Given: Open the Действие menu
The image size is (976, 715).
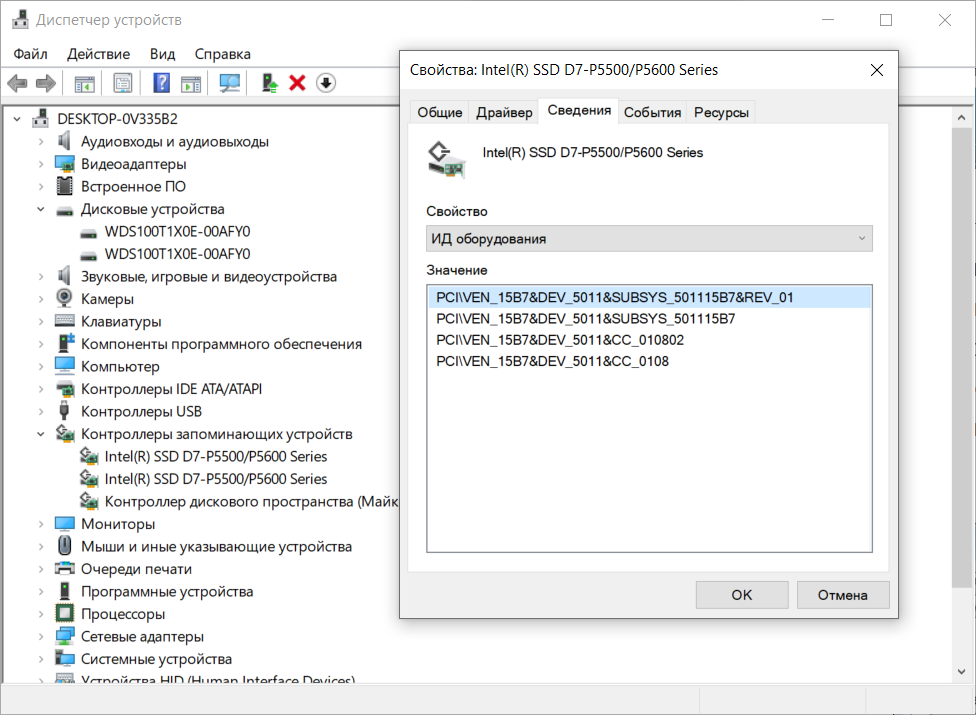Looking at the screenshot, I should tap(98, 54).
